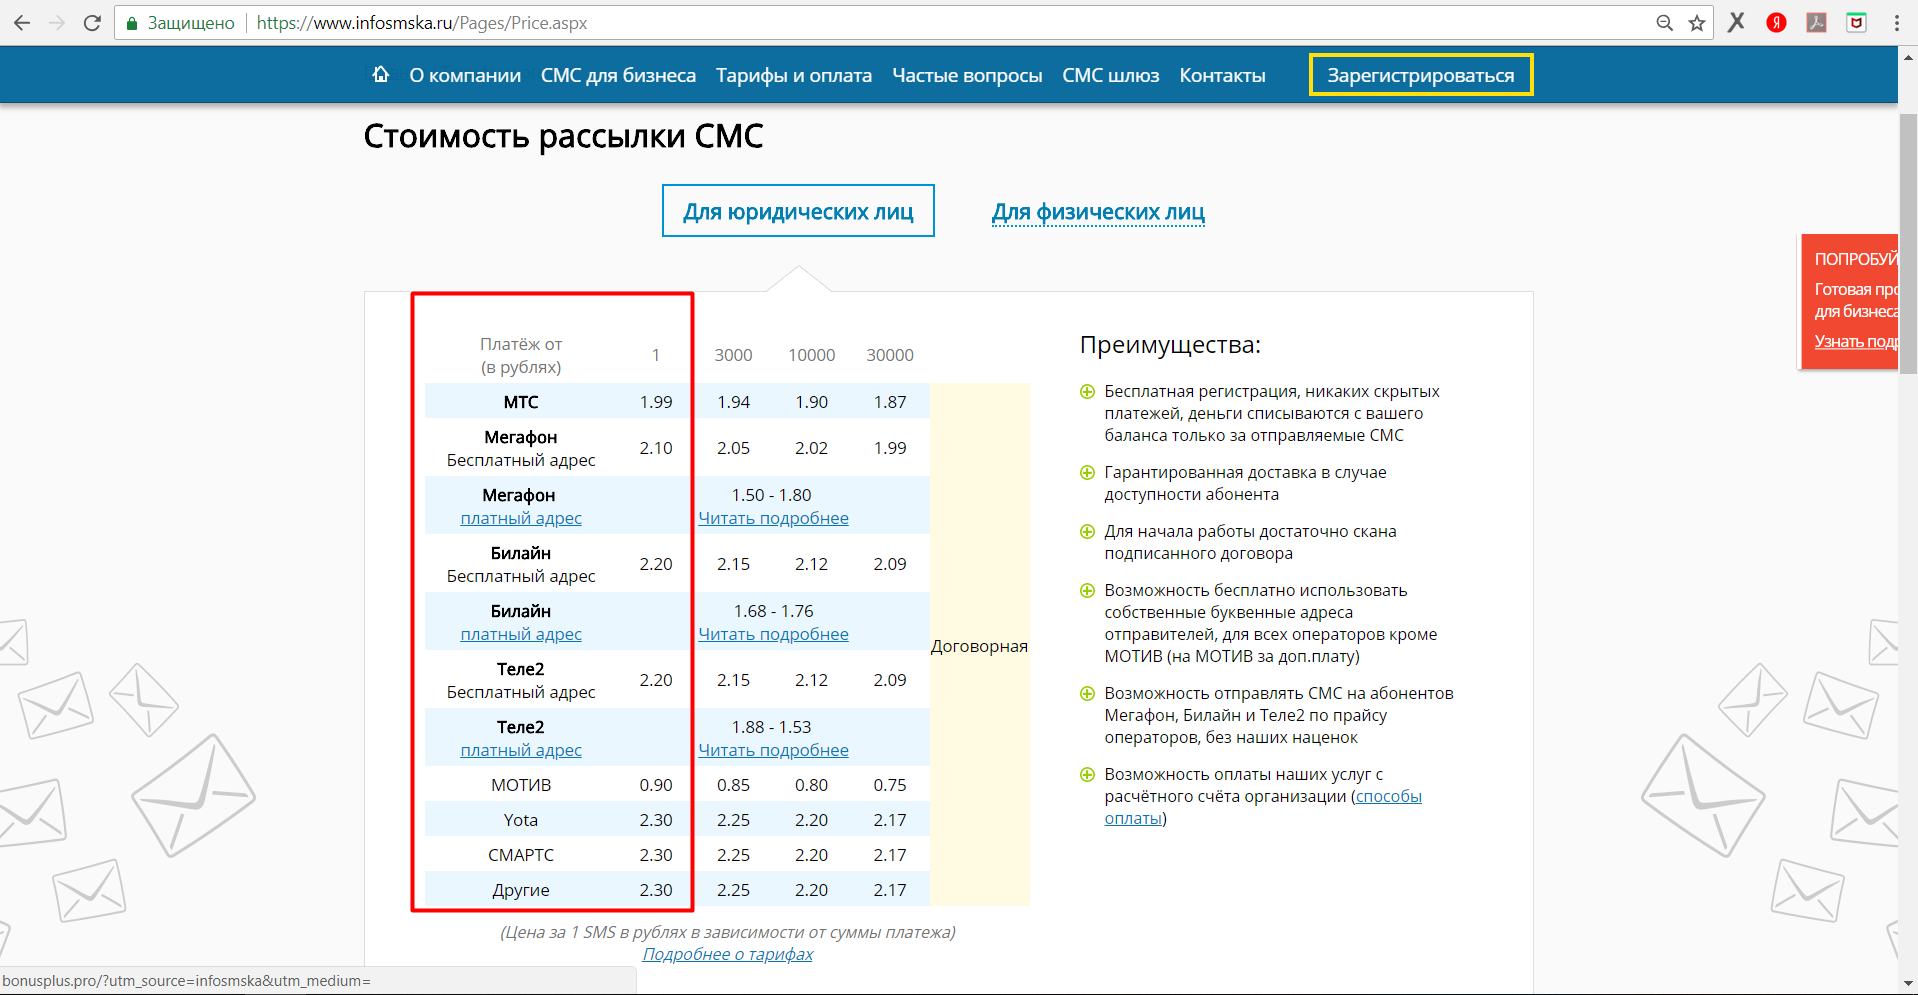Open Мегафон 'платный адрес' link
The image size is (1918, 995).
pyautogui.click(x=521, y=518)
